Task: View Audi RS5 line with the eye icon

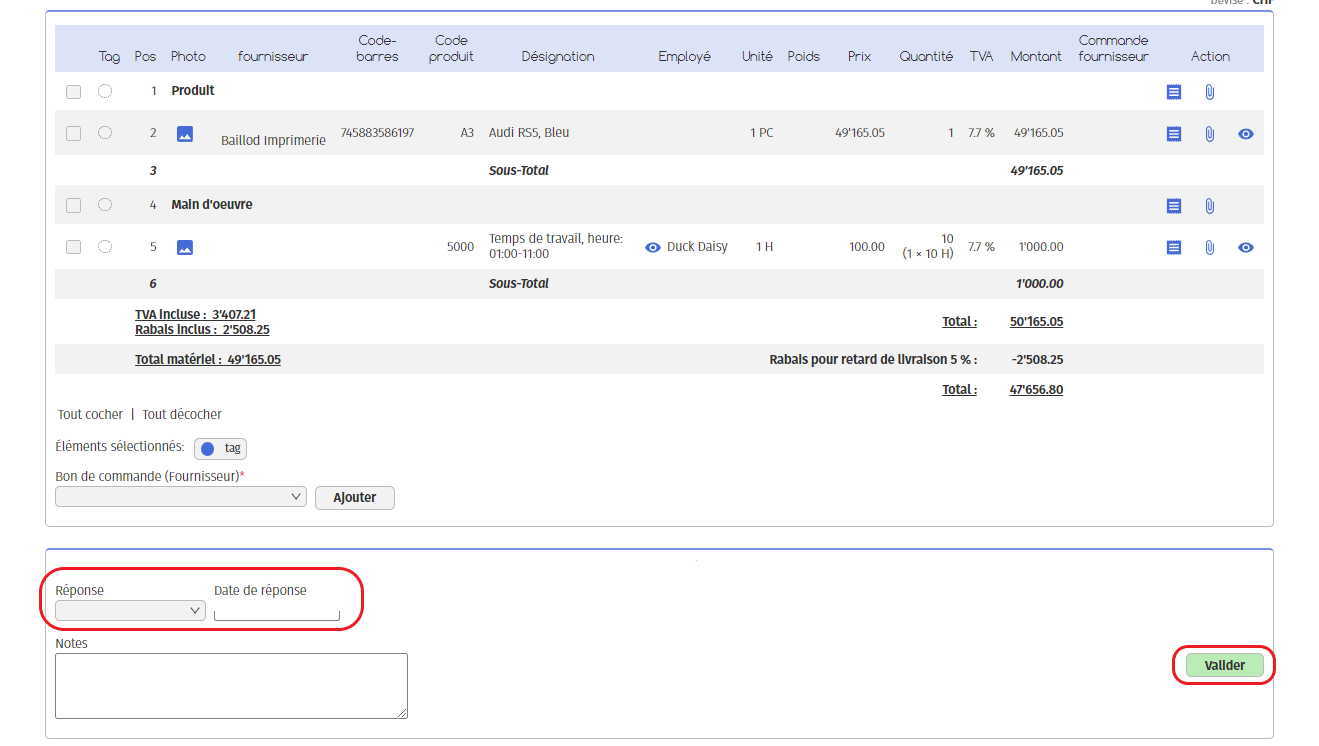Action: tap(1245, 134)
